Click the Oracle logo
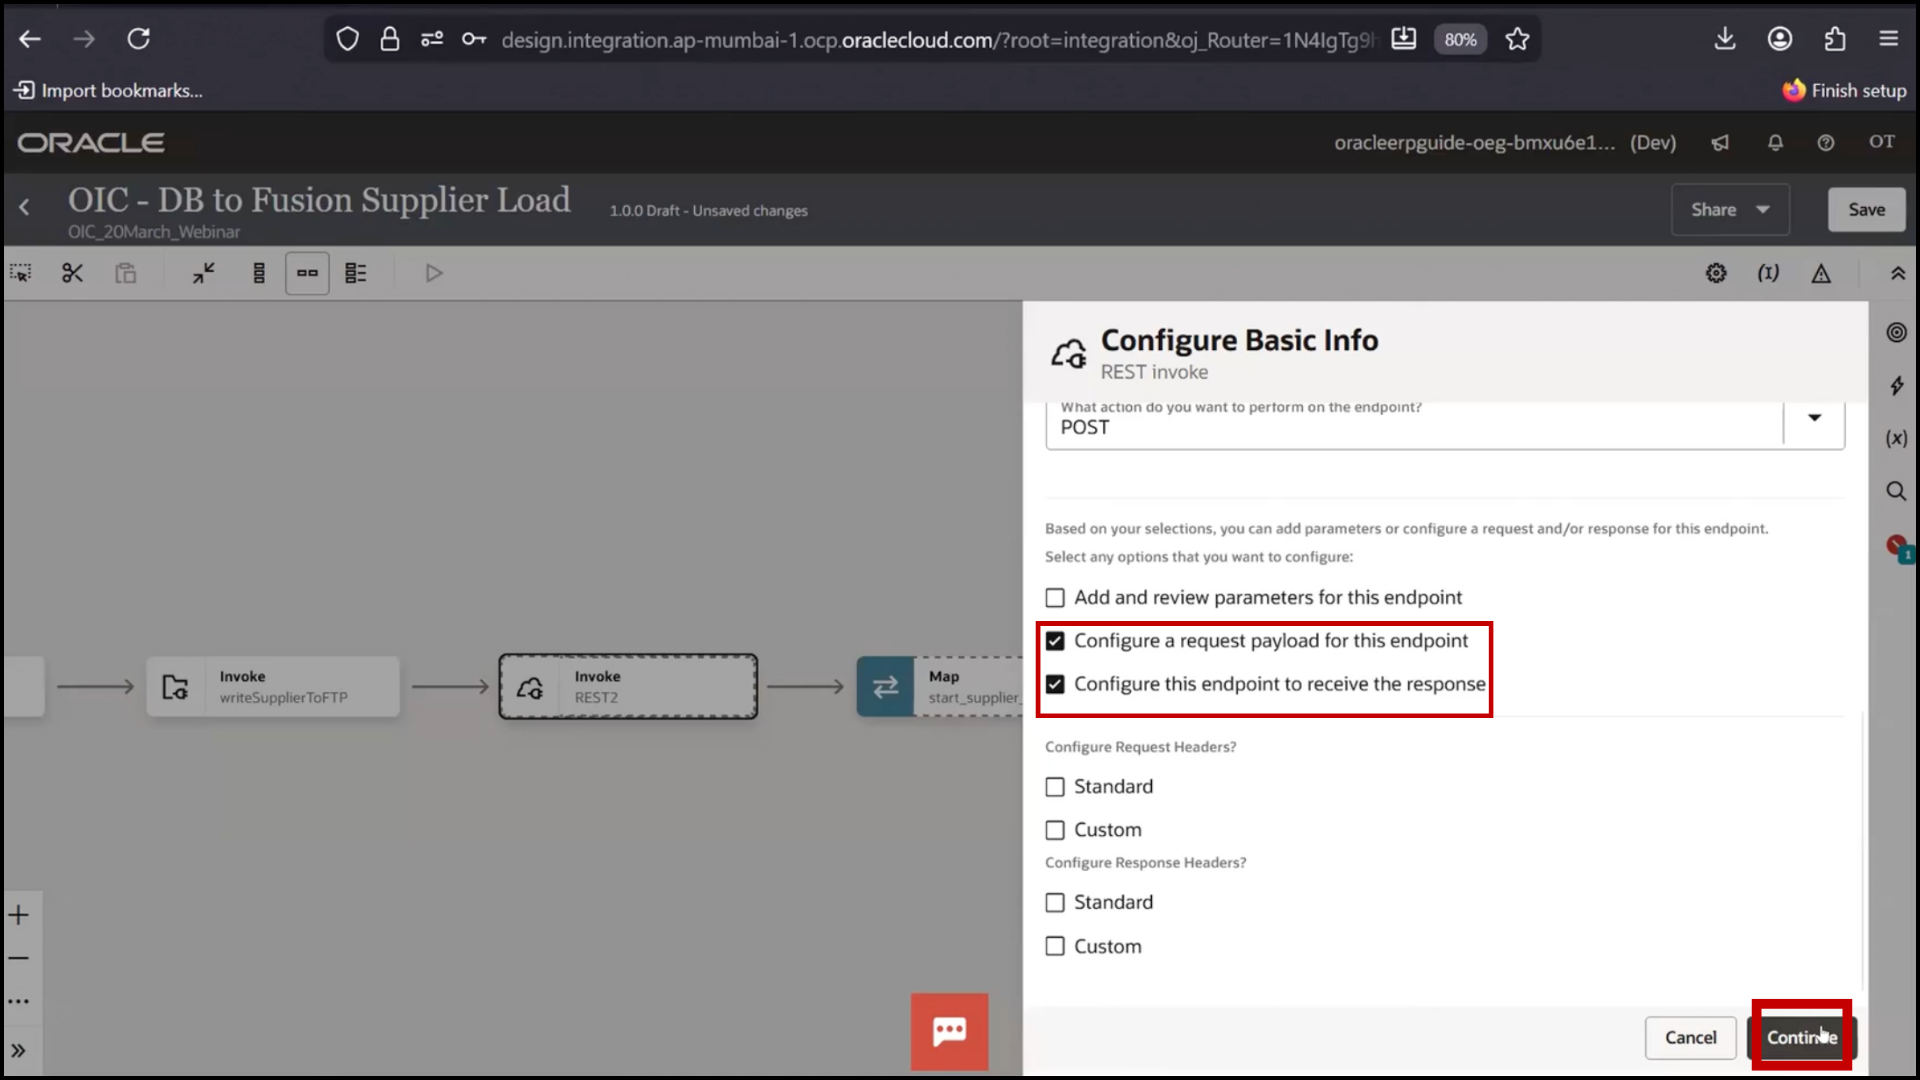The image size is (1920, 1080). pos(91,143)
